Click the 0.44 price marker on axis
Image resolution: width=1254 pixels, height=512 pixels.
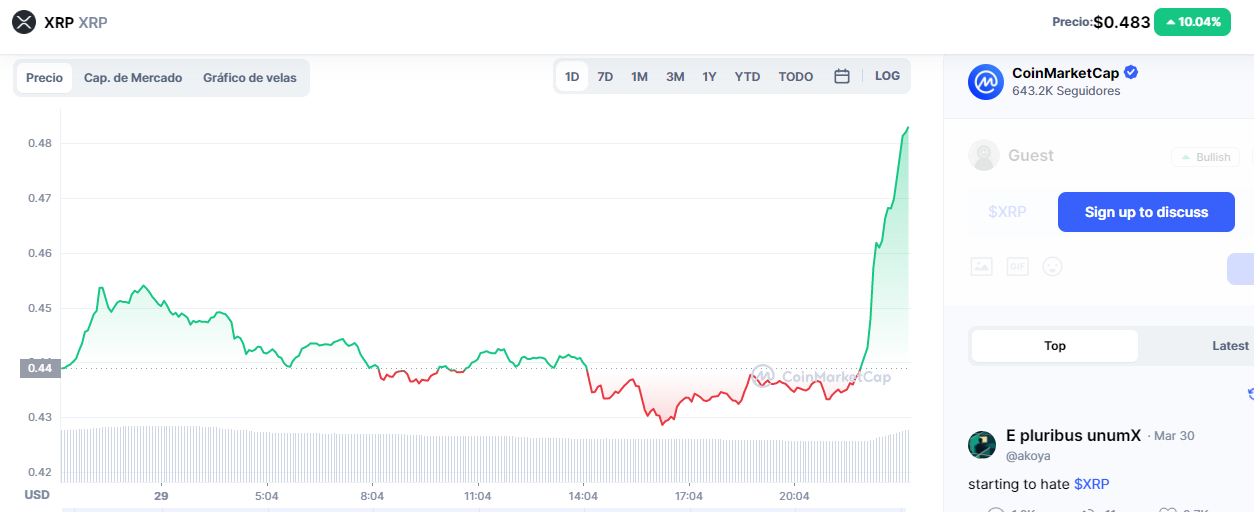point(39,368)
